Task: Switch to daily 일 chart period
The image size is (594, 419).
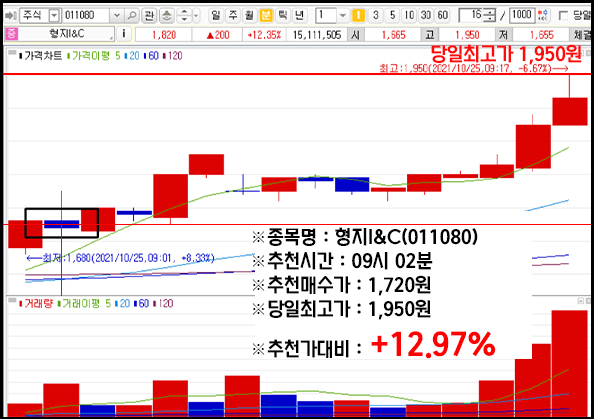Action: pyautogui.click(x=216, y=16)
